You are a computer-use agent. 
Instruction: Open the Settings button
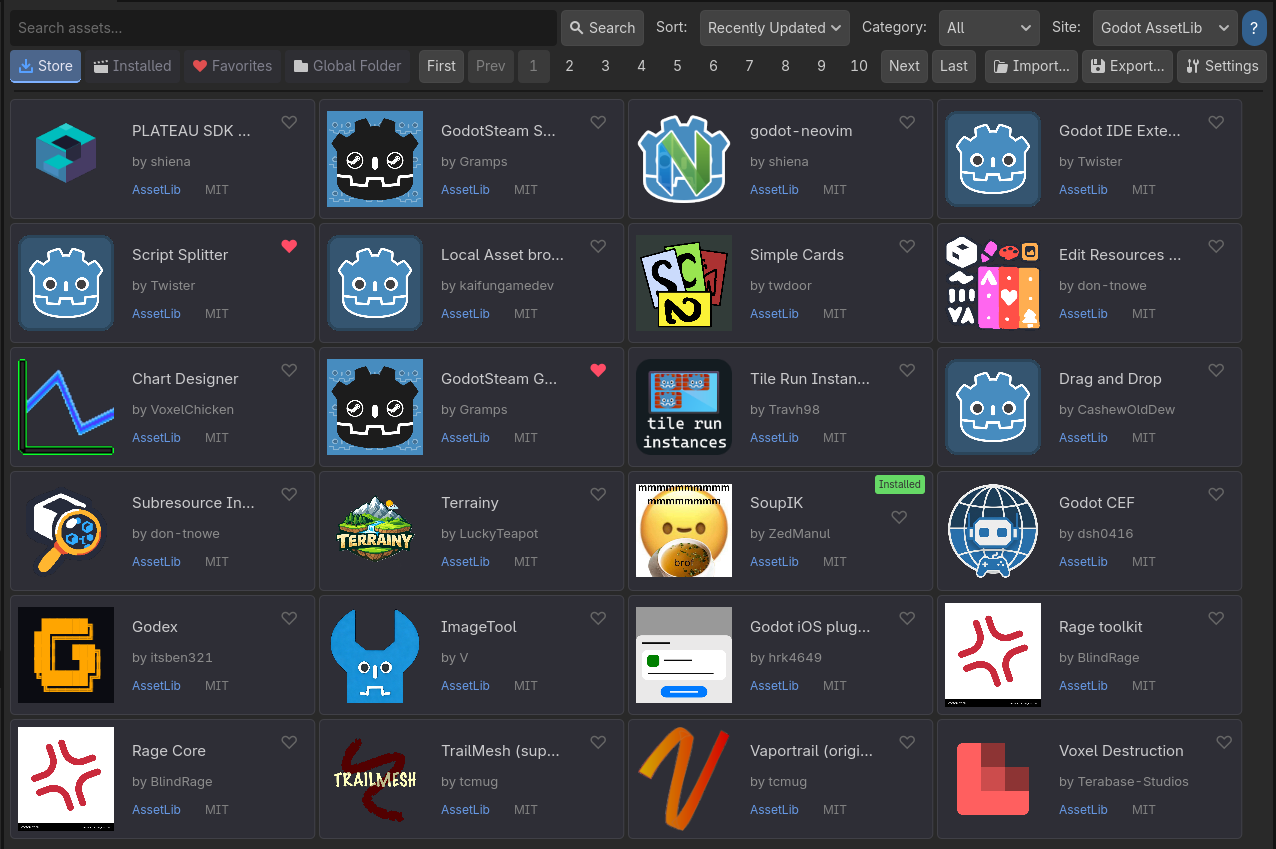[x=1222, y=66]
